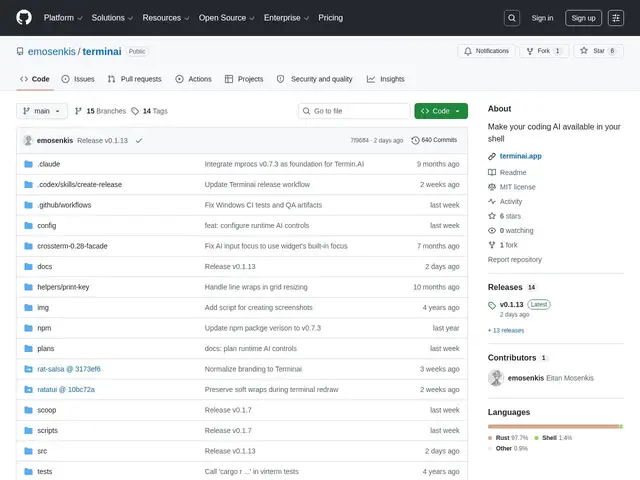Star the terminai repository
The height and width of the screenshot is (480, 640).
[x=598, y=51]
